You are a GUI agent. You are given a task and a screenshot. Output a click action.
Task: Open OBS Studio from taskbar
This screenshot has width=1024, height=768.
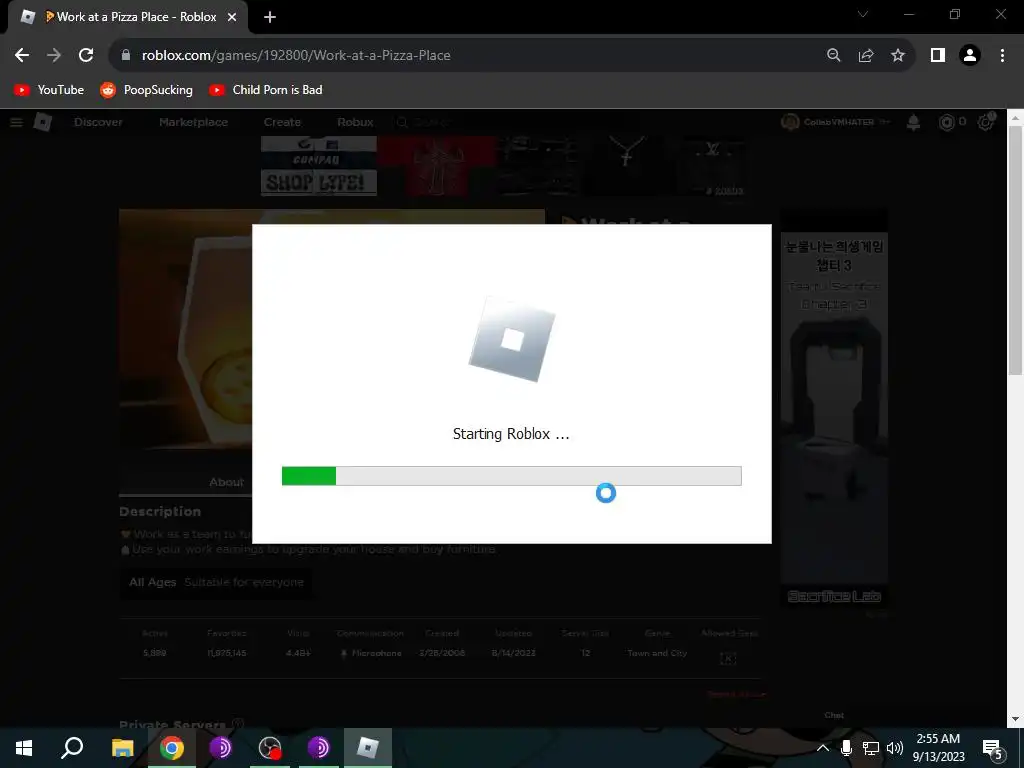tap(270, 748)
